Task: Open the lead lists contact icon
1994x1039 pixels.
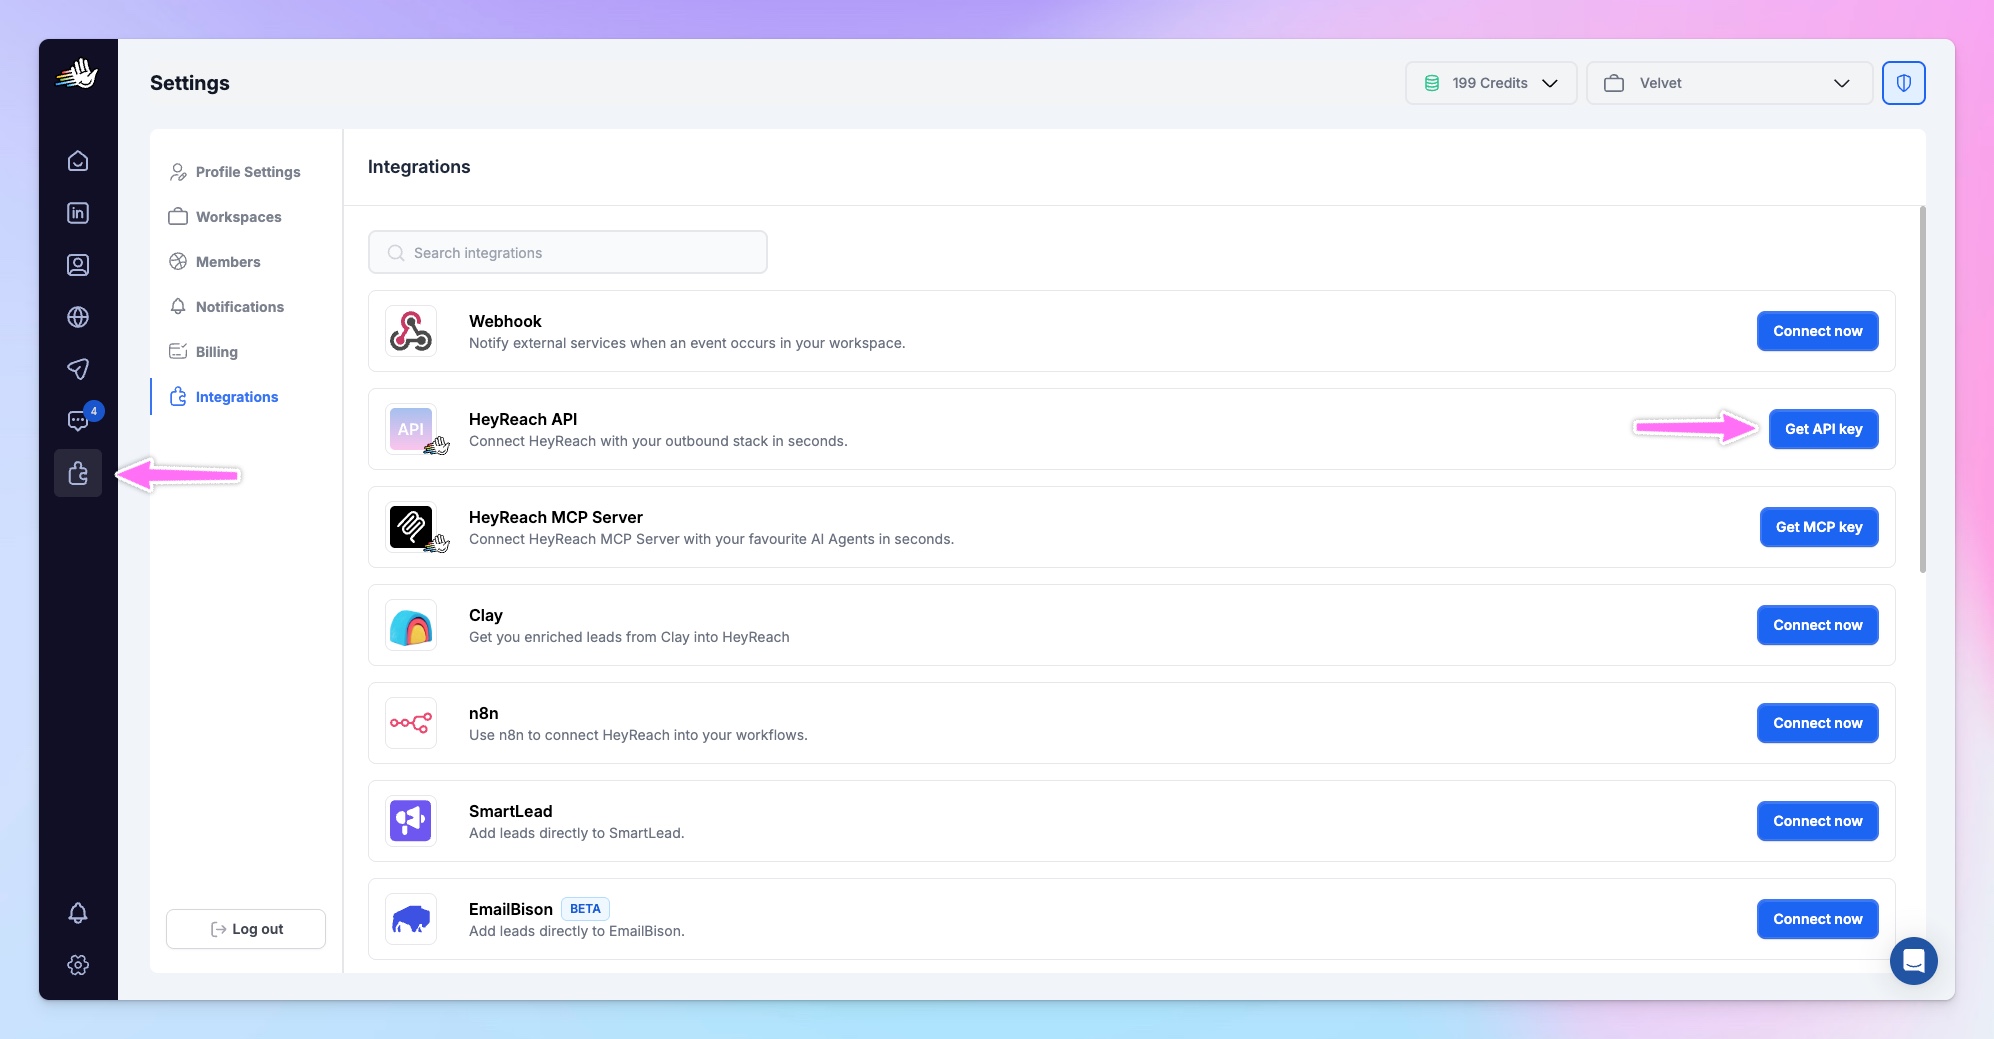Action: click(x=78, y=265)
